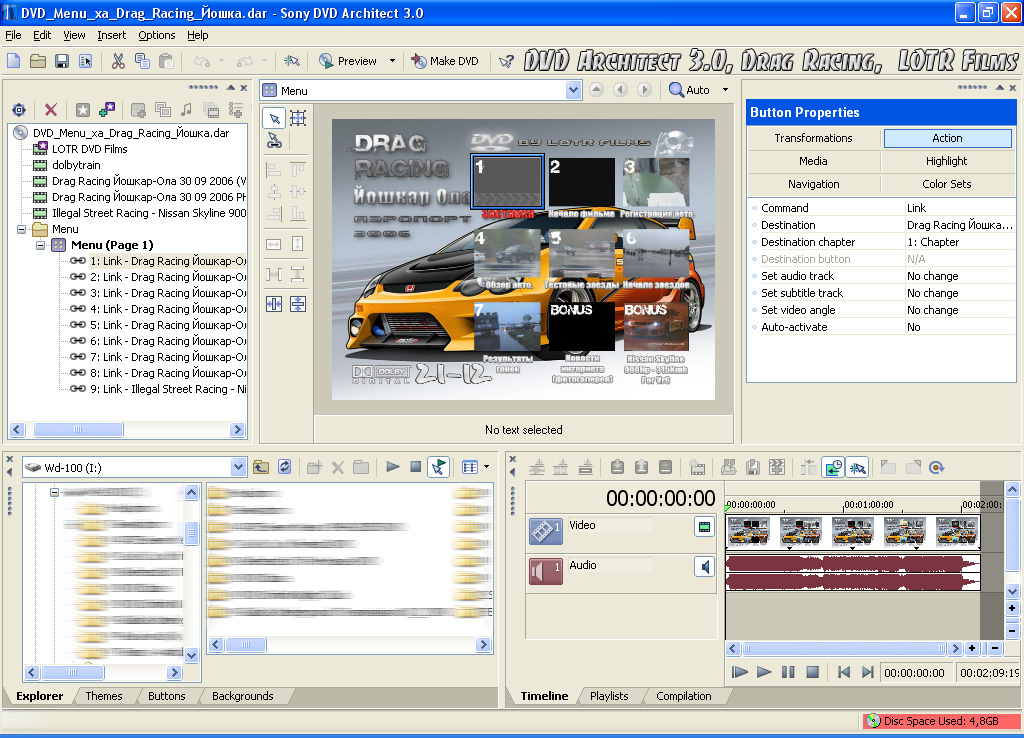Click the New project icon
This screenshot has width=1024, height=738.
tap(14, 61)
